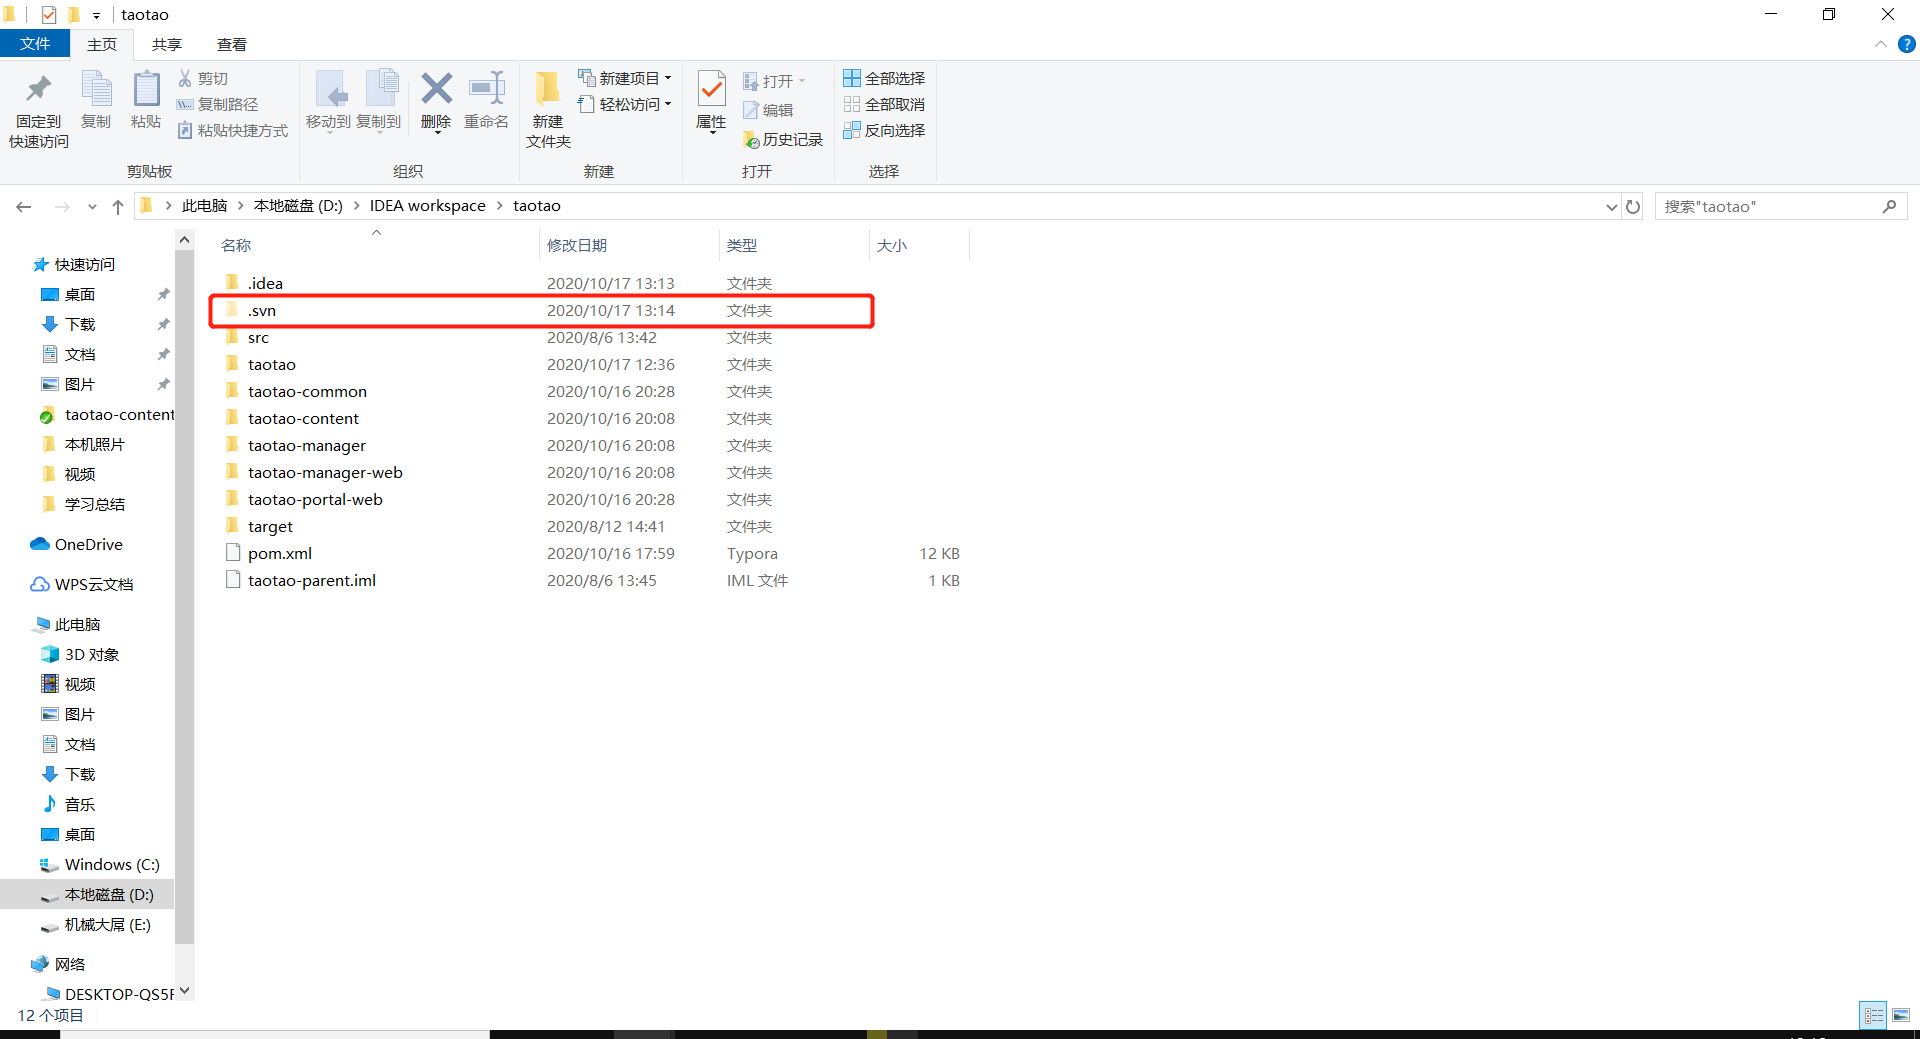
Task: Click the Rename ribbon icon
Action: tap(487, 100)
